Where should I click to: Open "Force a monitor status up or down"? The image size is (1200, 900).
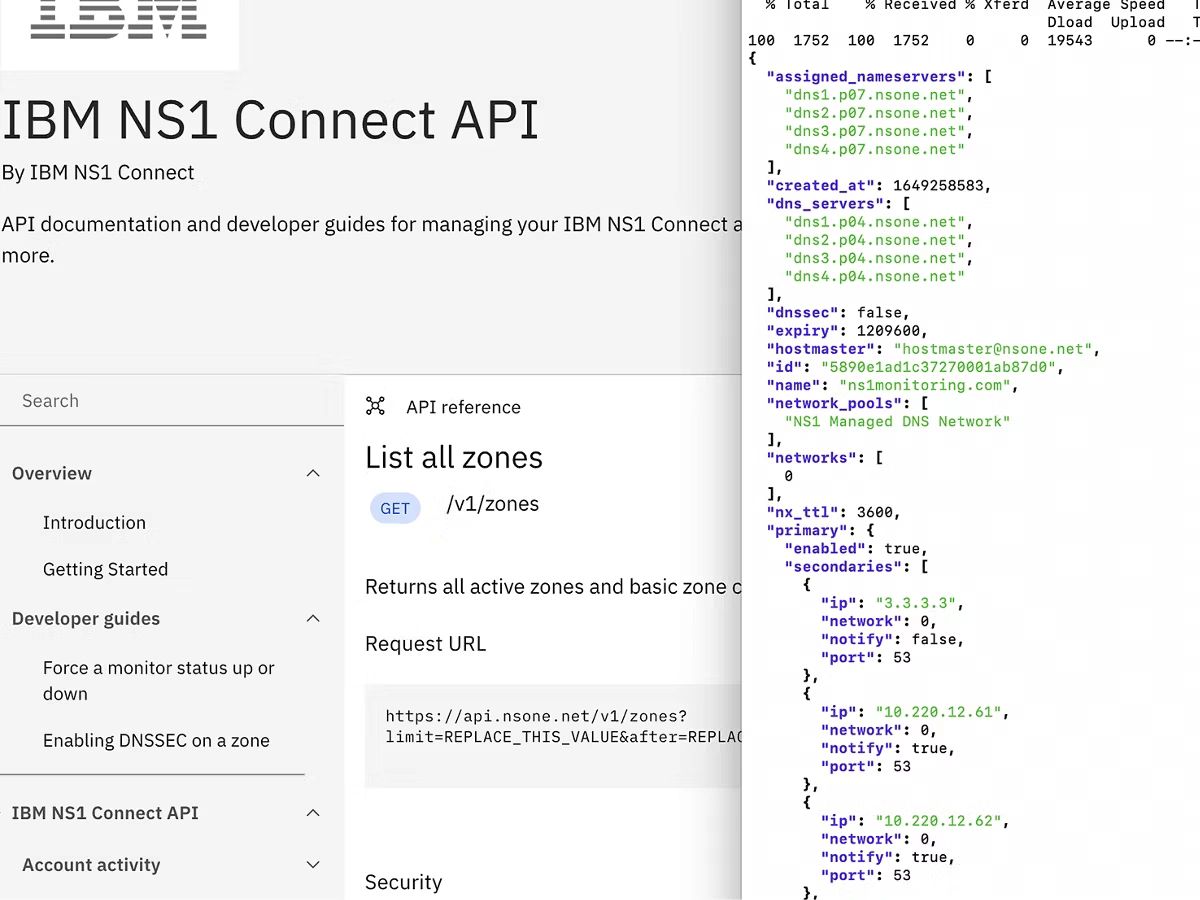tap(158, 680)
